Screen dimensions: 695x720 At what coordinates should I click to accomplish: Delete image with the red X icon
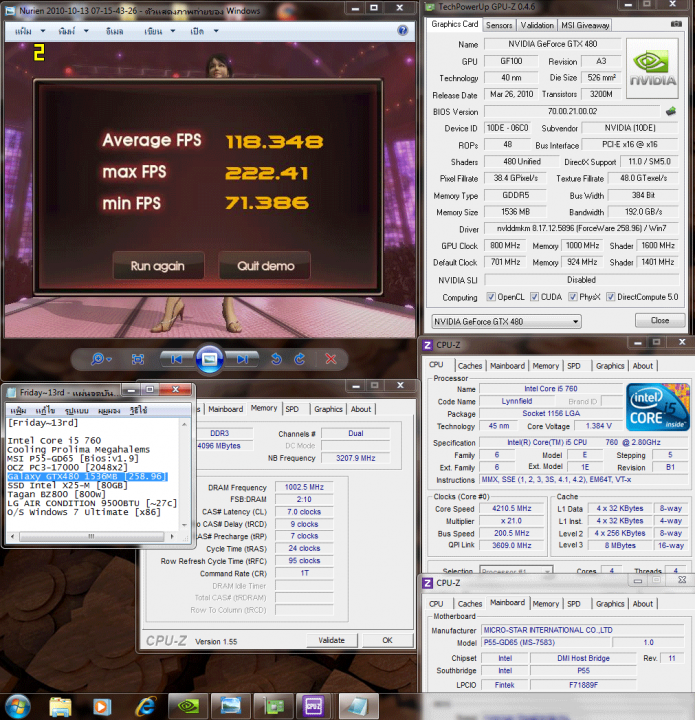[x=331, y=359]
